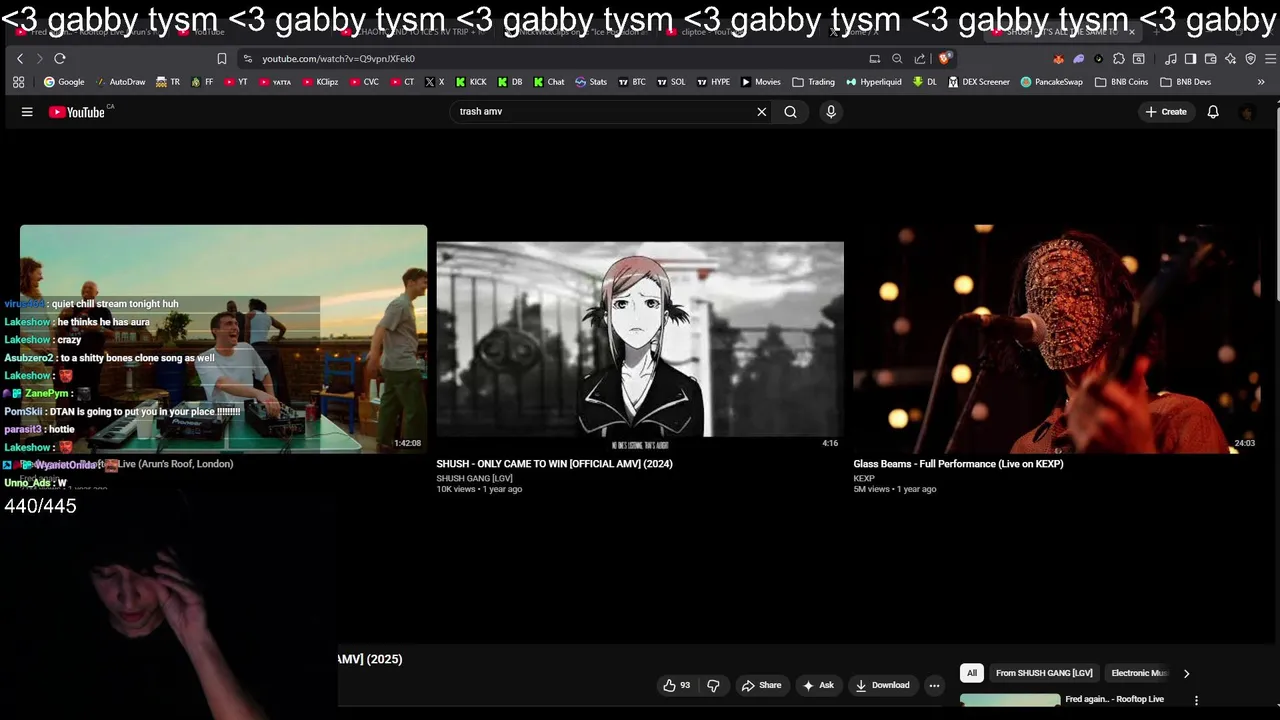Open options for 'Fred again.. - Rooftop Live'
Screen dimensions: 1280x720
(1196, 700)
